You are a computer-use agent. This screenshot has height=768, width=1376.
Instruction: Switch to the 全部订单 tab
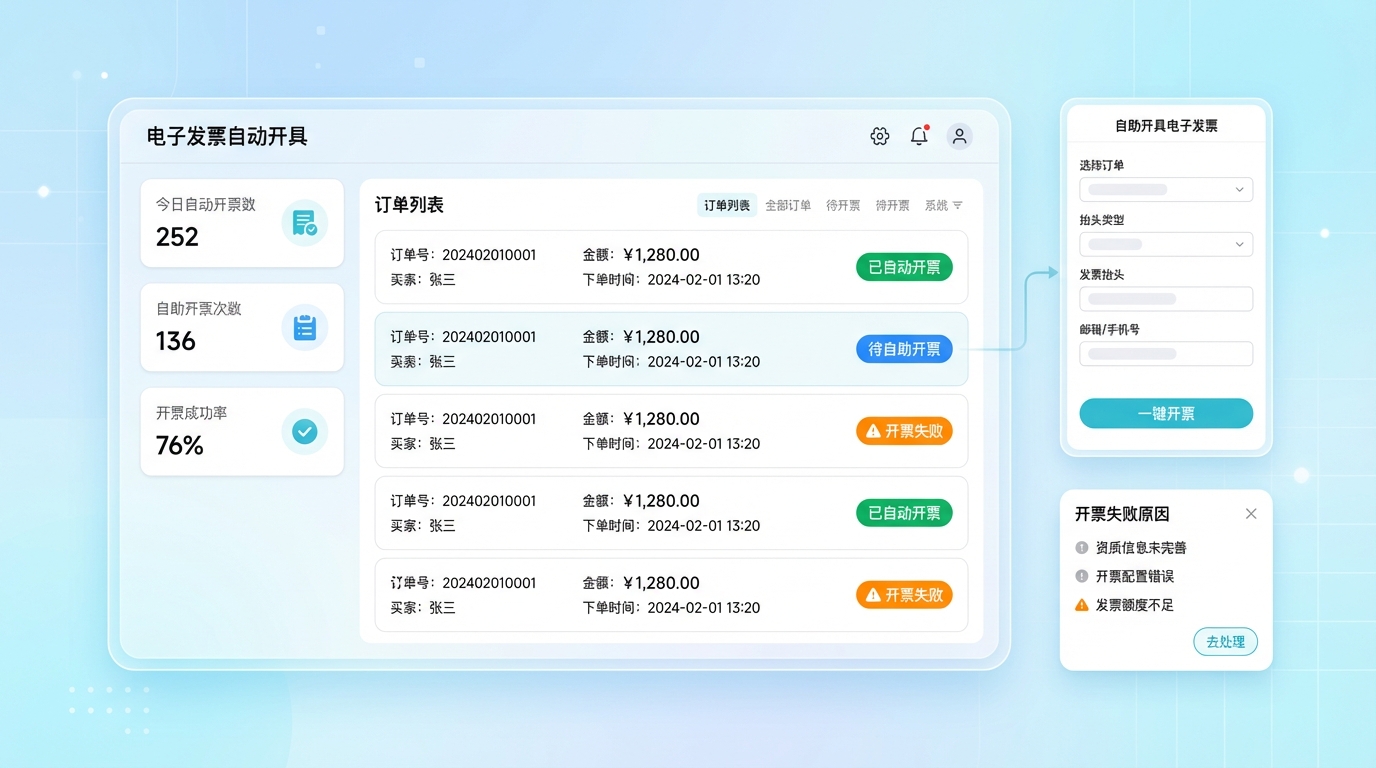click(788, 206)
